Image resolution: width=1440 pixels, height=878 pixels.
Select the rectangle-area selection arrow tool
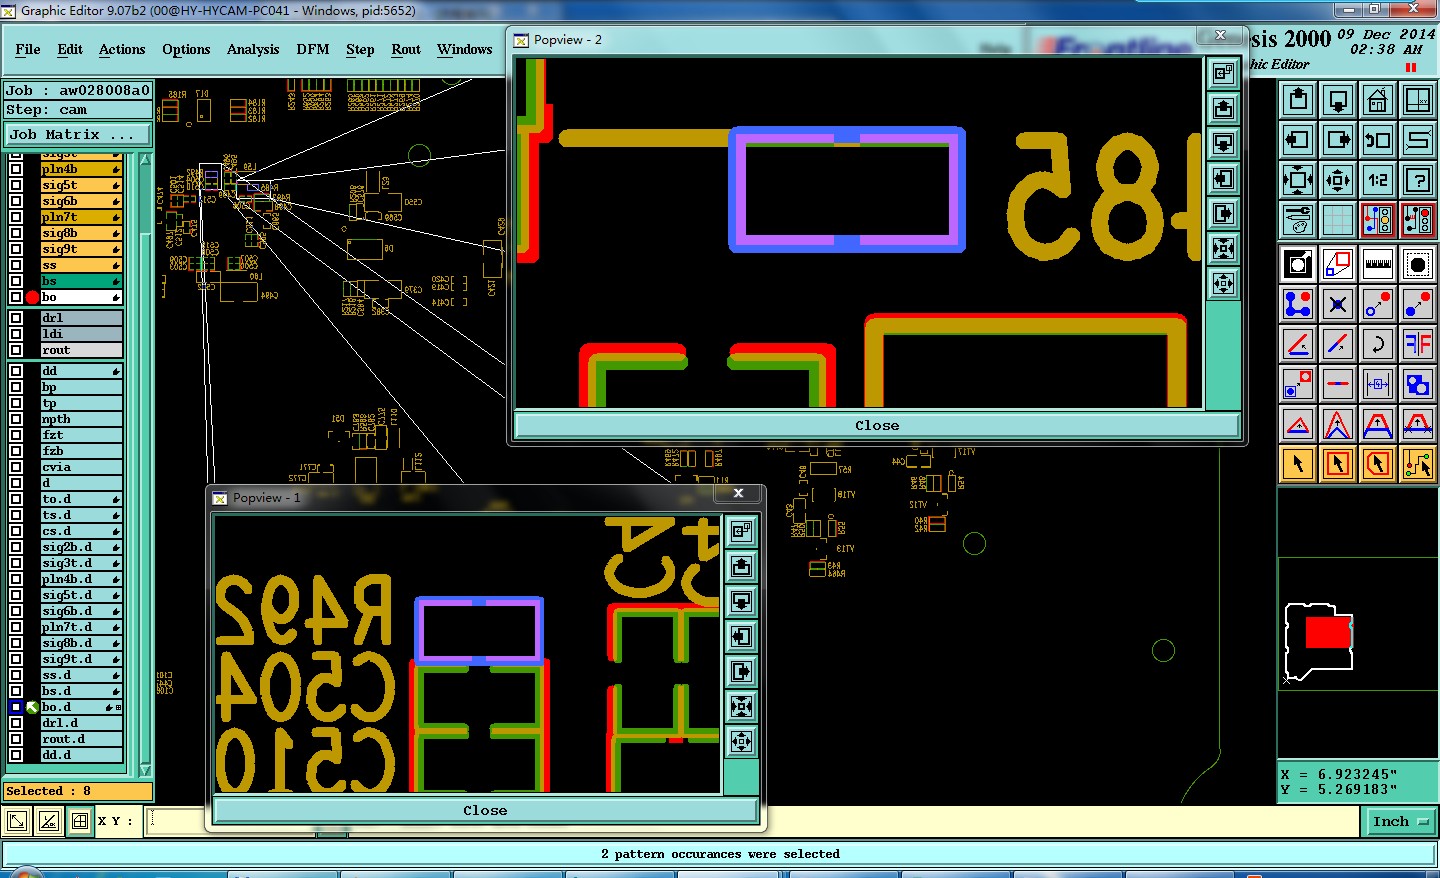[1338, 464]
